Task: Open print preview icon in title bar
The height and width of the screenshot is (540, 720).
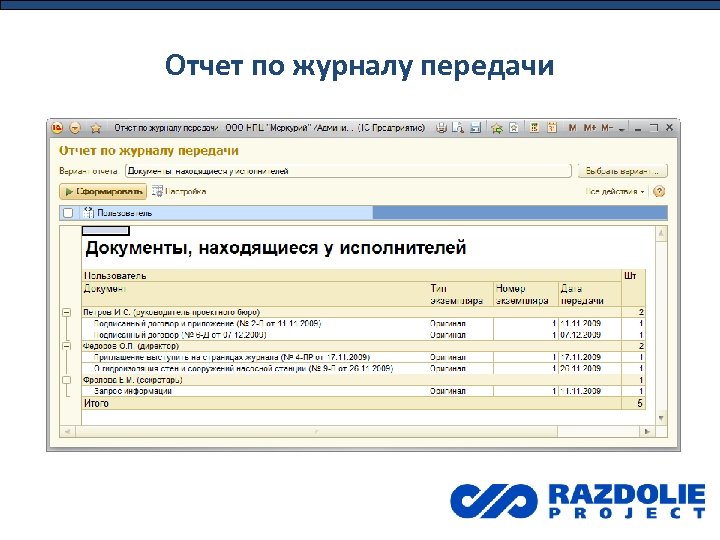Action: point(458,128)
